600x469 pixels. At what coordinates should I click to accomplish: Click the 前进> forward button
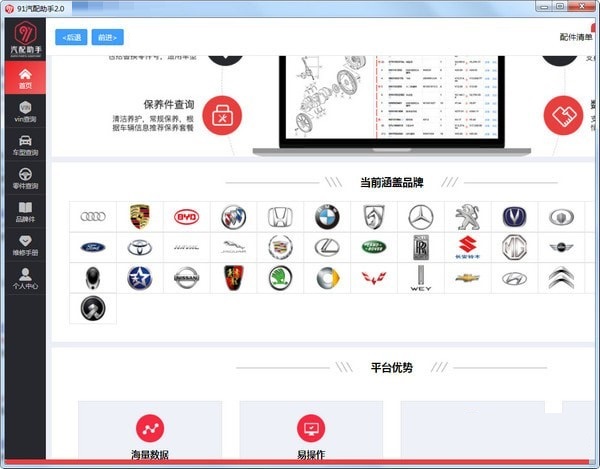pyautogui.click(x=108, y=37)
